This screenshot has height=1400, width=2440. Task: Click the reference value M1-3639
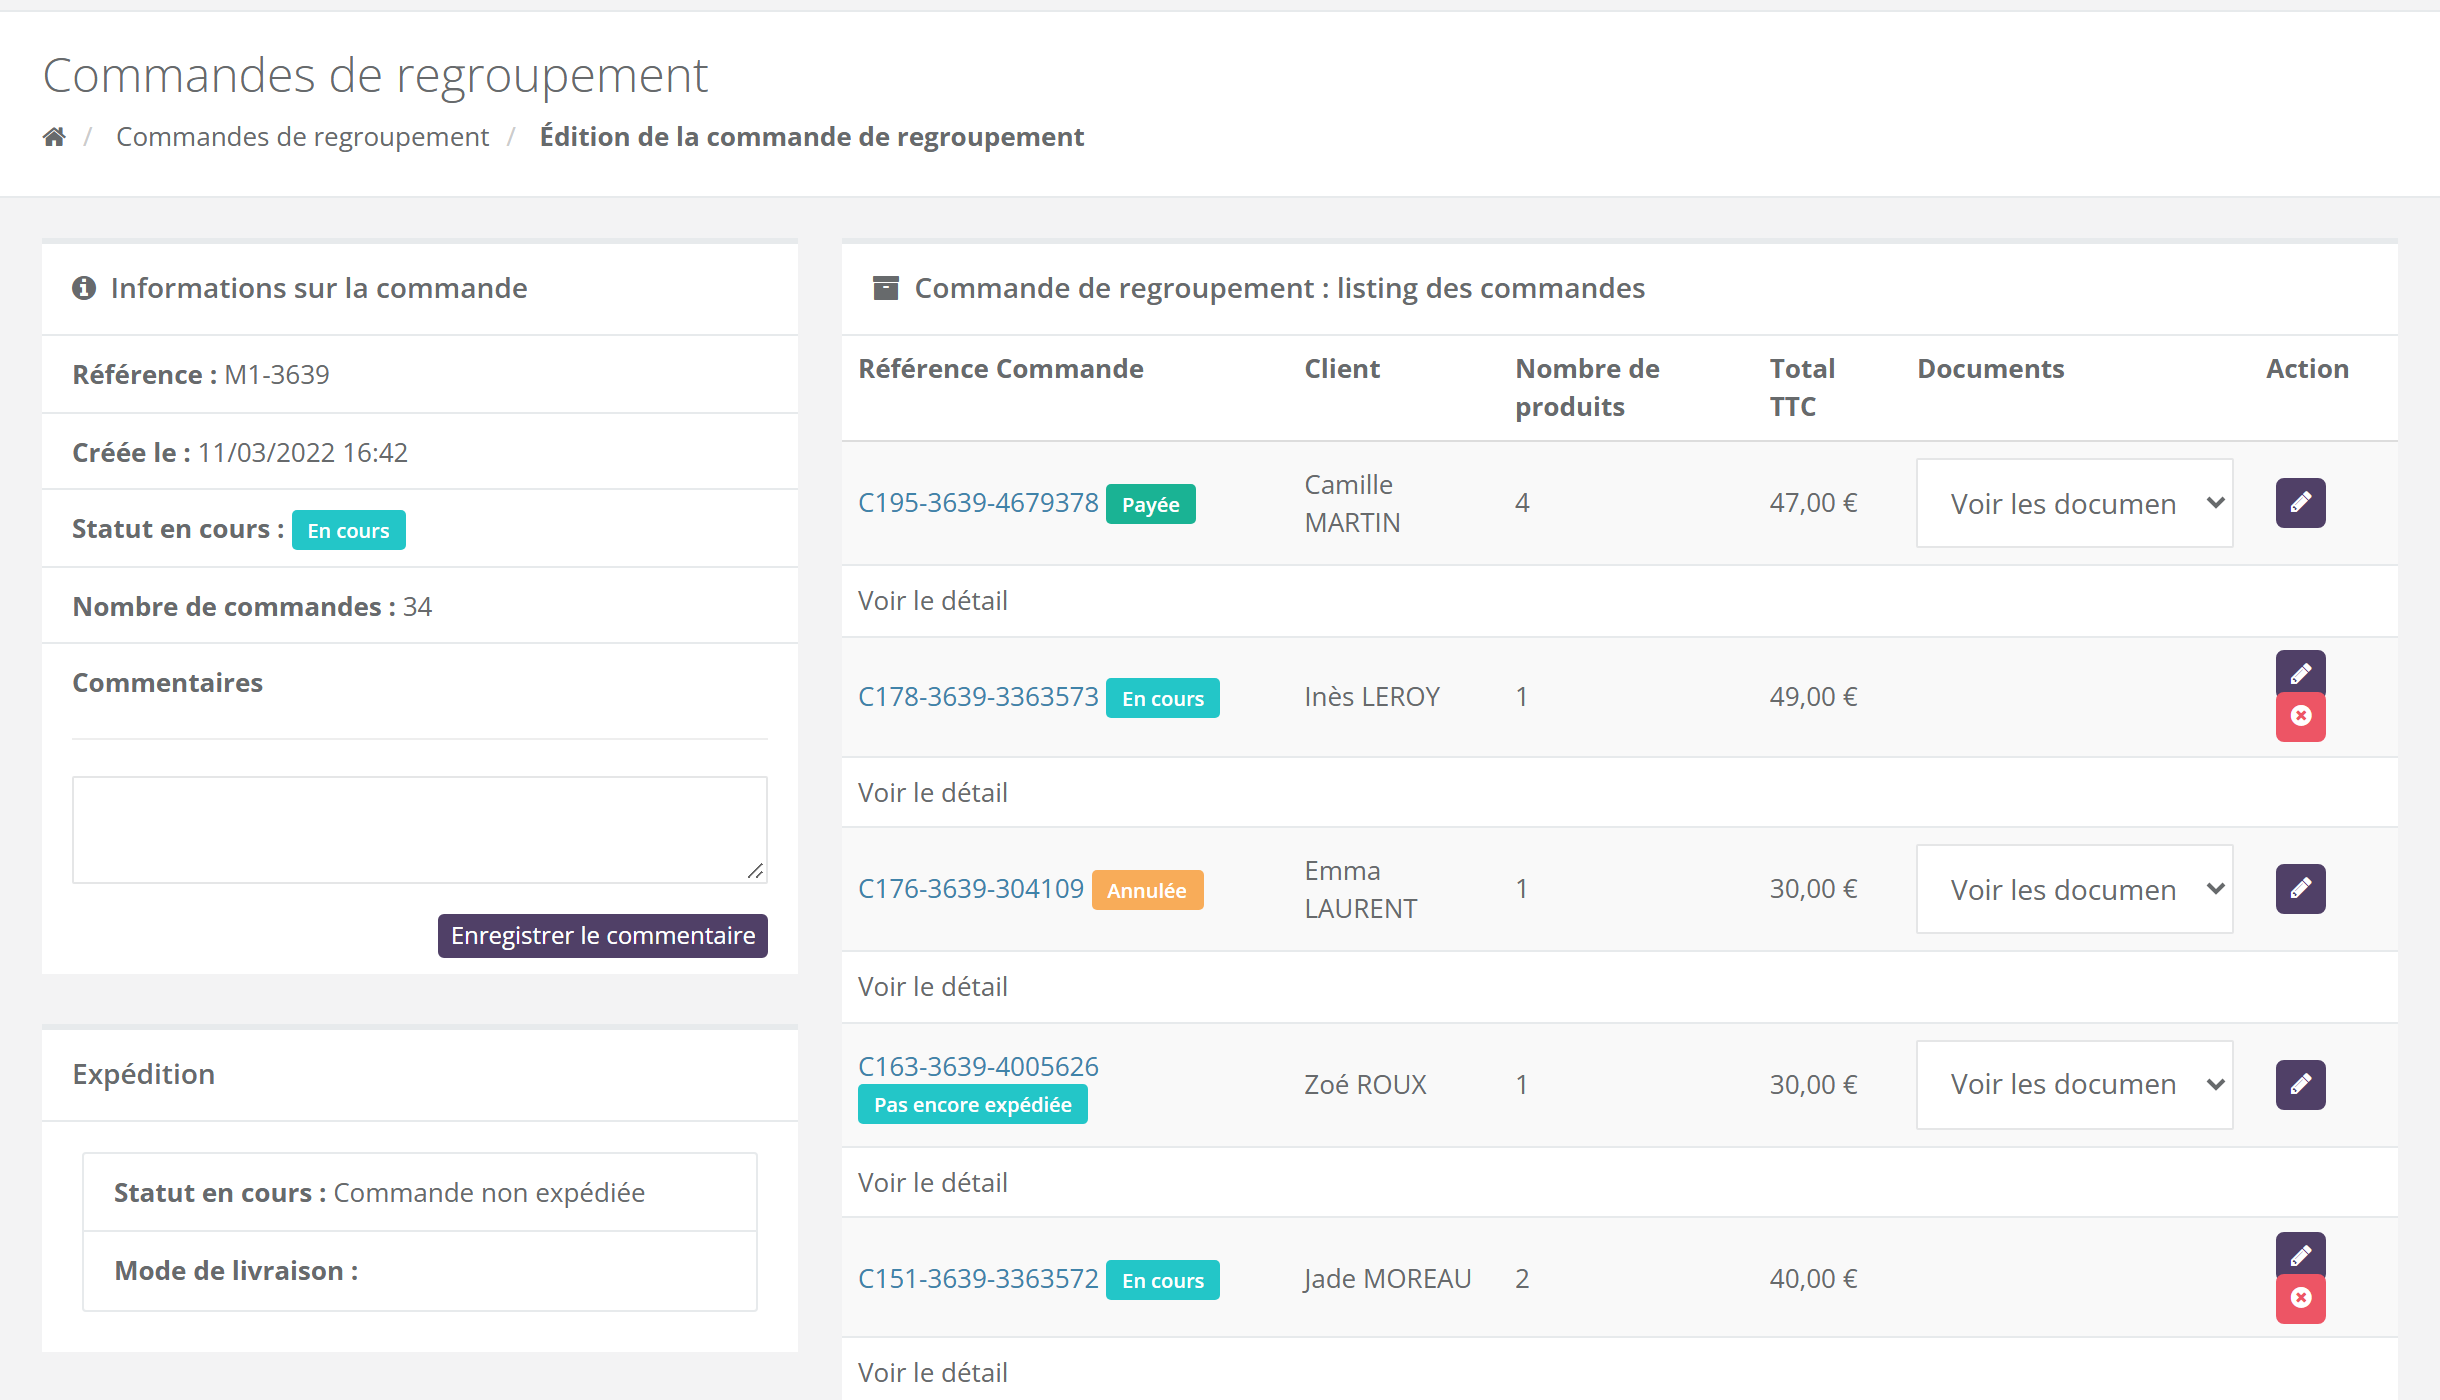[x=277, y=375]
